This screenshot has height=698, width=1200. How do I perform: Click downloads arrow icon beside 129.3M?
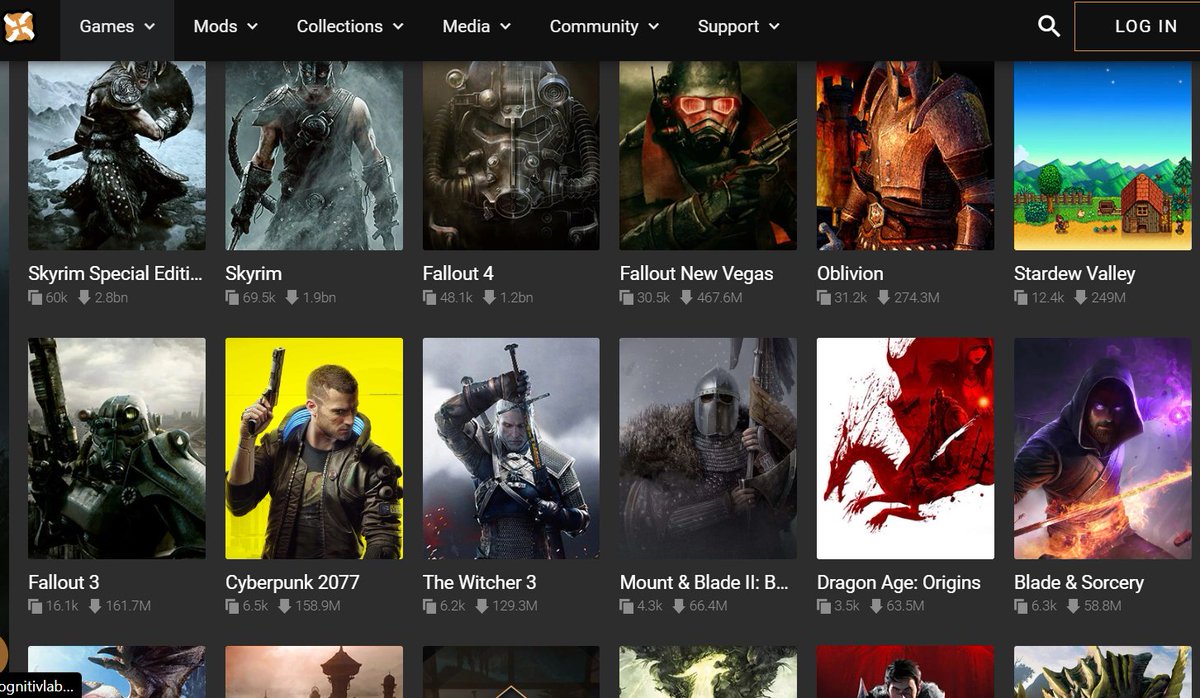[x=481, y=606]
